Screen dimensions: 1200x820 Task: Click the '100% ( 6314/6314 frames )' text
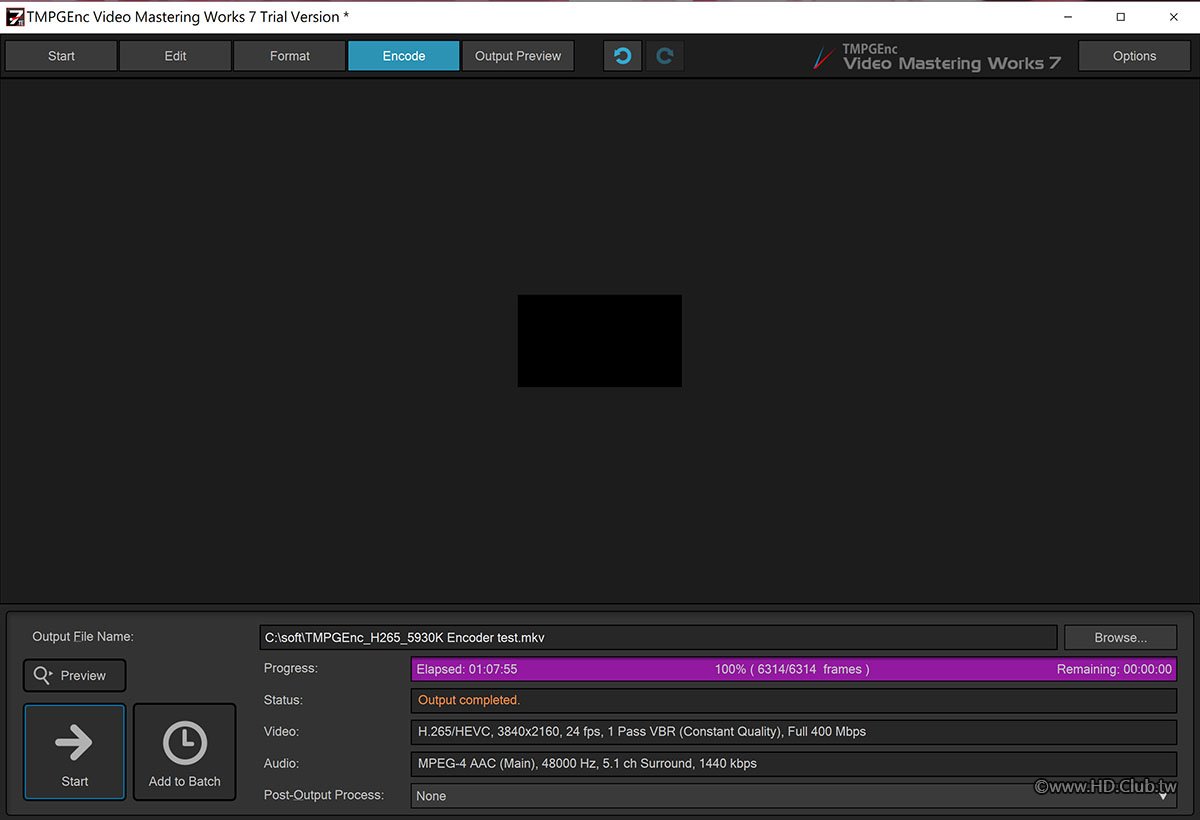pyautogui.click(x=792, y=669)
